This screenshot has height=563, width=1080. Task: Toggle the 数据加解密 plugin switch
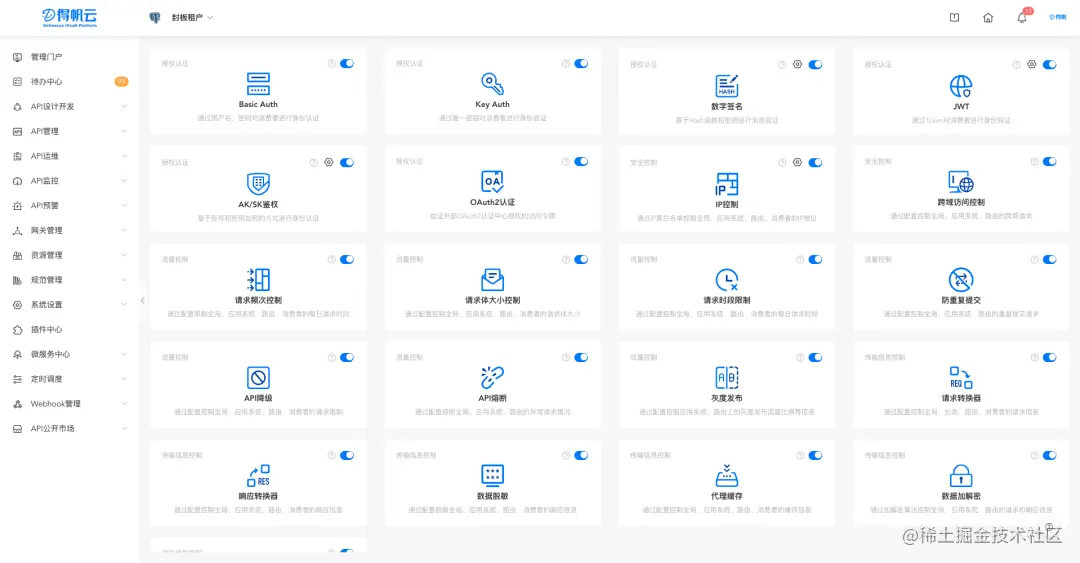[x=1050, y=455]
